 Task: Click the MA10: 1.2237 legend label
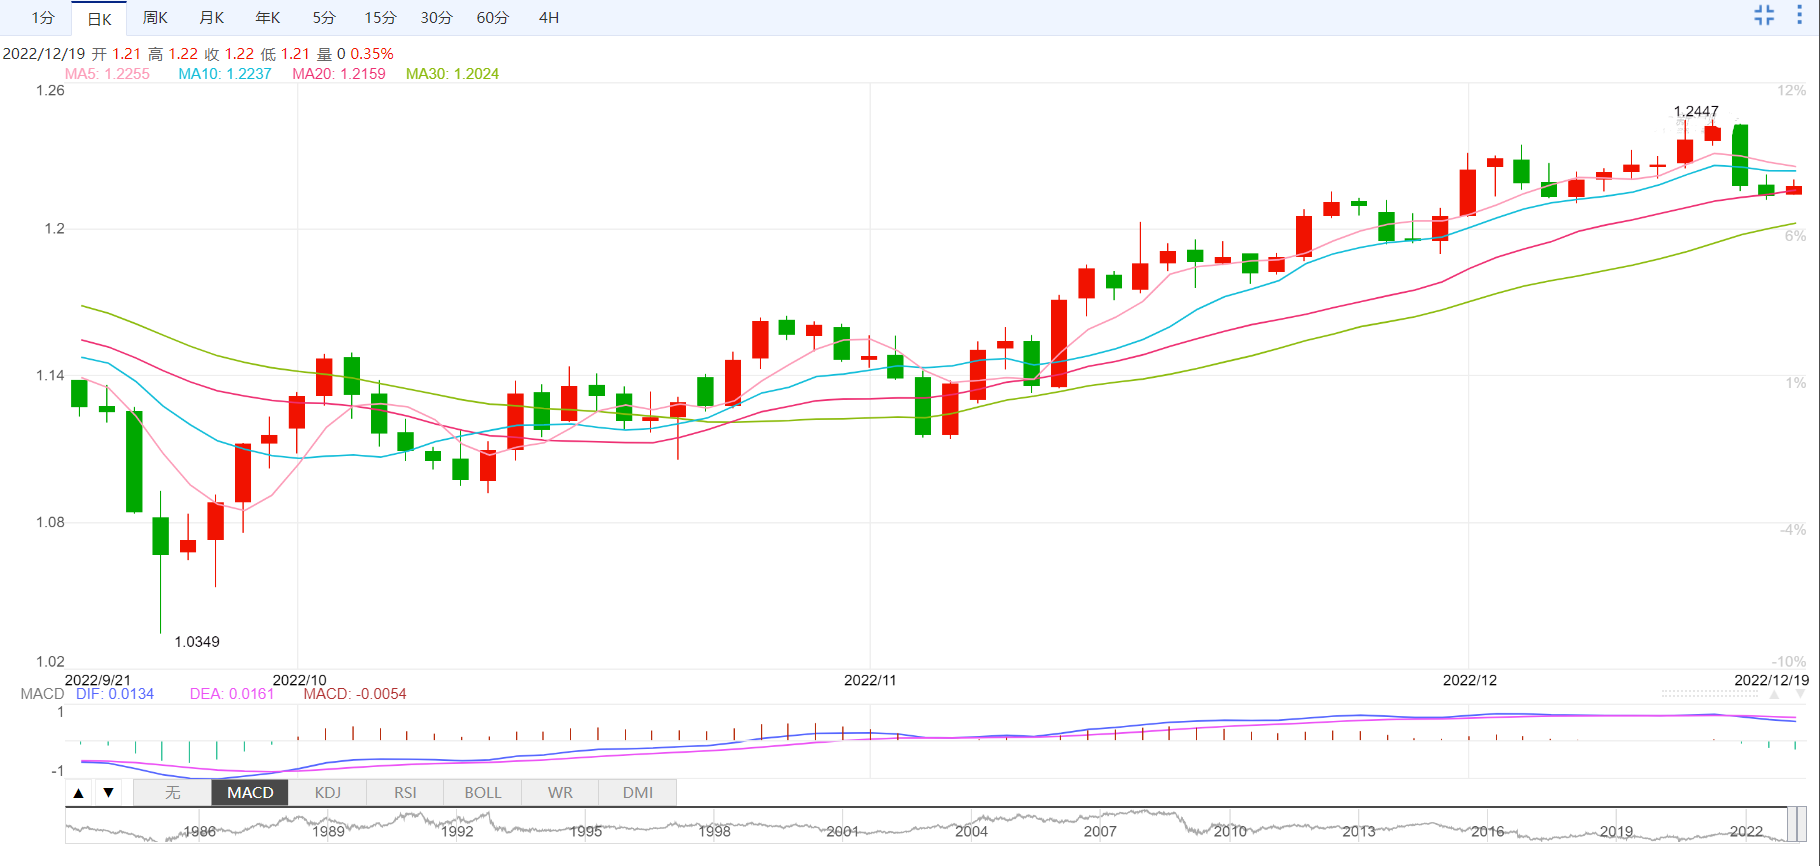(225, 74)
